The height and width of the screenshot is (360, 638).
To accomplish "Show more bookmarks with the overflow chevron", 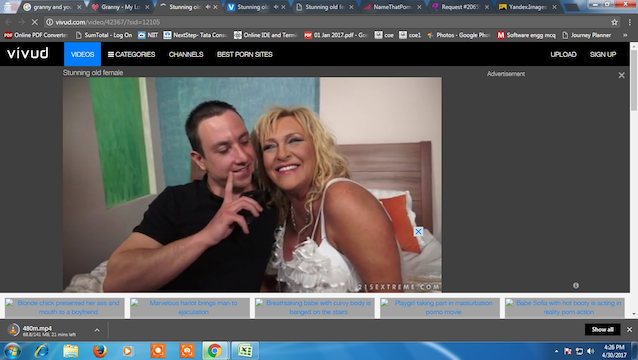I will [x=625, y=35].
